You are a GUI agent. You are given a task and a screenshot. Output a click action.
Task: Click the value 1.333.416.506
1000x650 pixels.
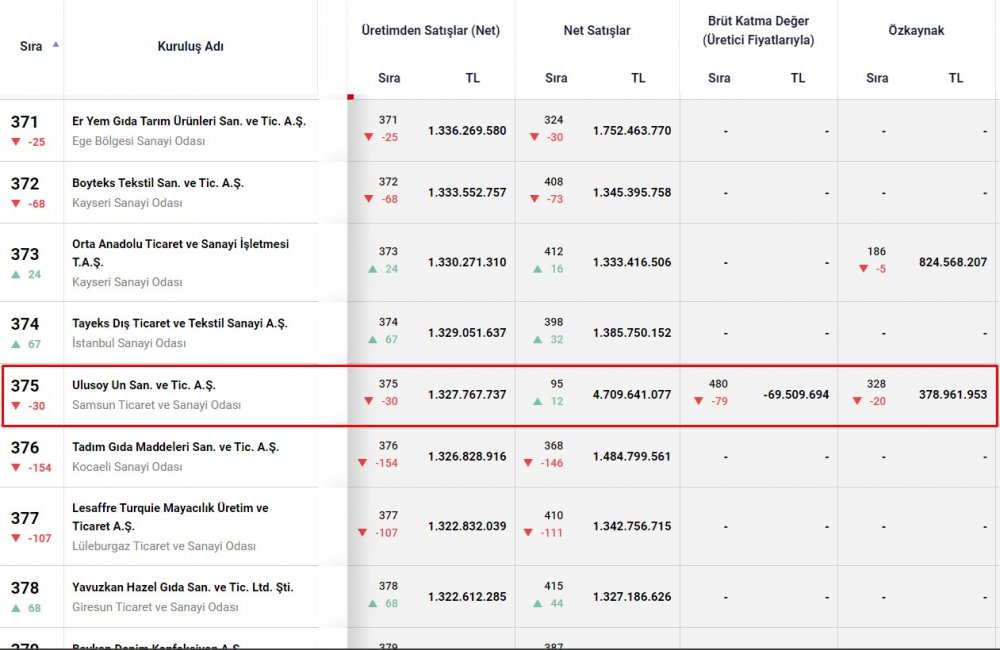(x=632, y=262)
